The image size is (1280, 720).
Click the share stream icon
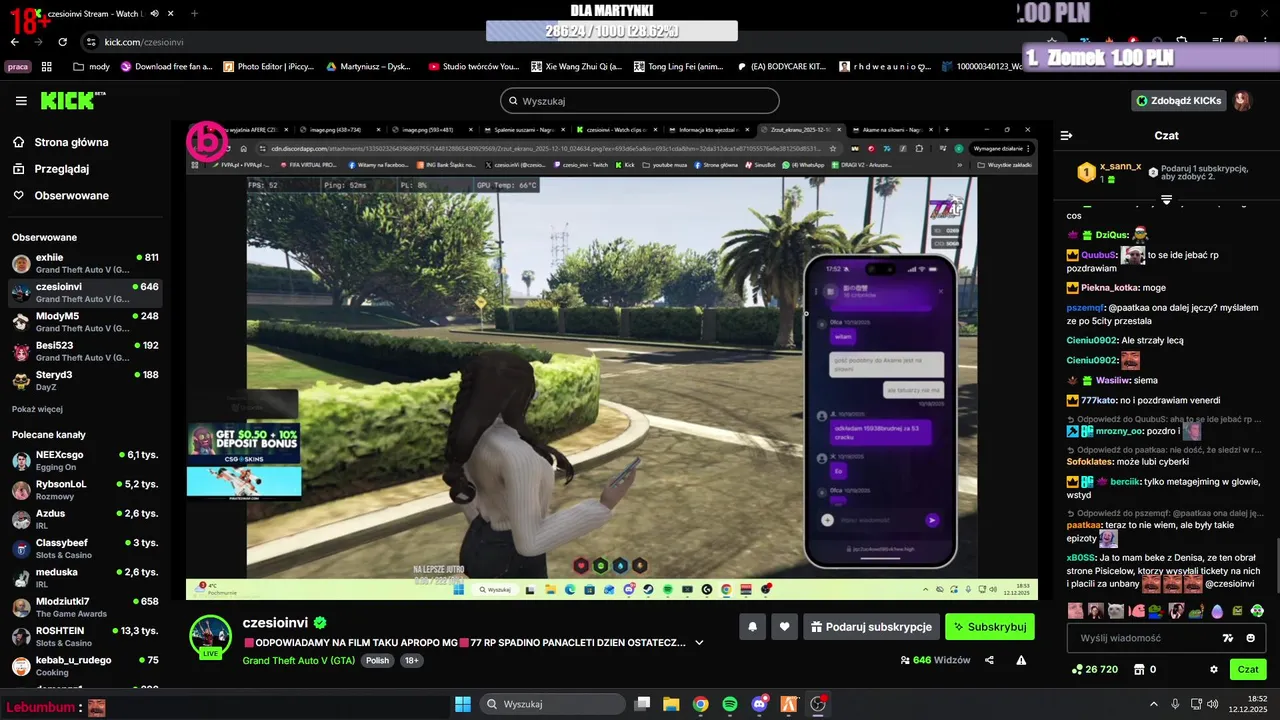(989, 660)
